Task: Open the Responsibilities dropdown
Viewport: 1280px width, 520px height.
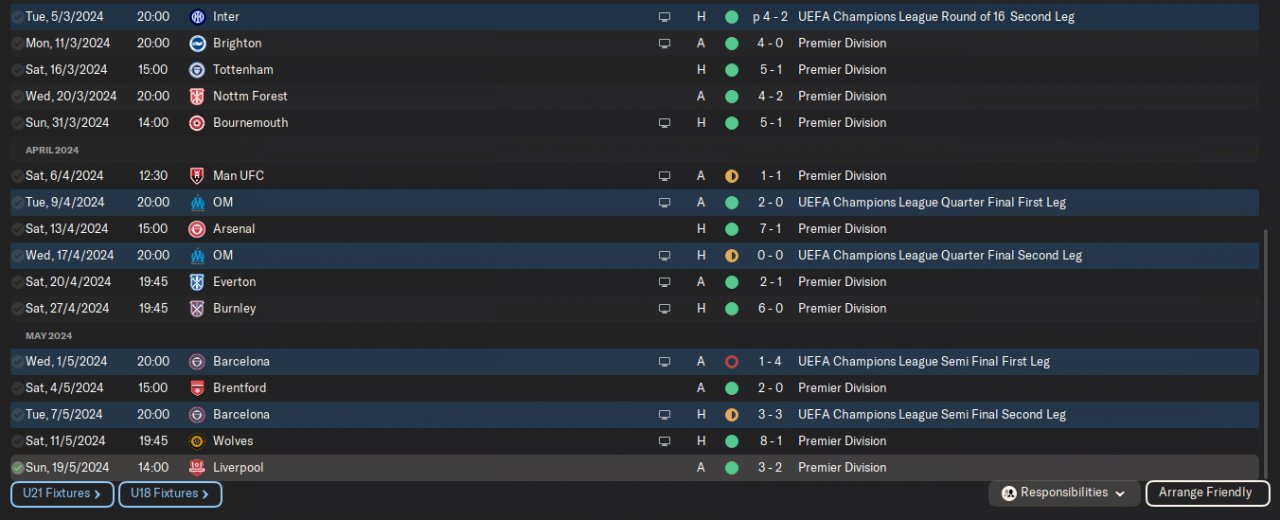Action: tap(1064, 493)
